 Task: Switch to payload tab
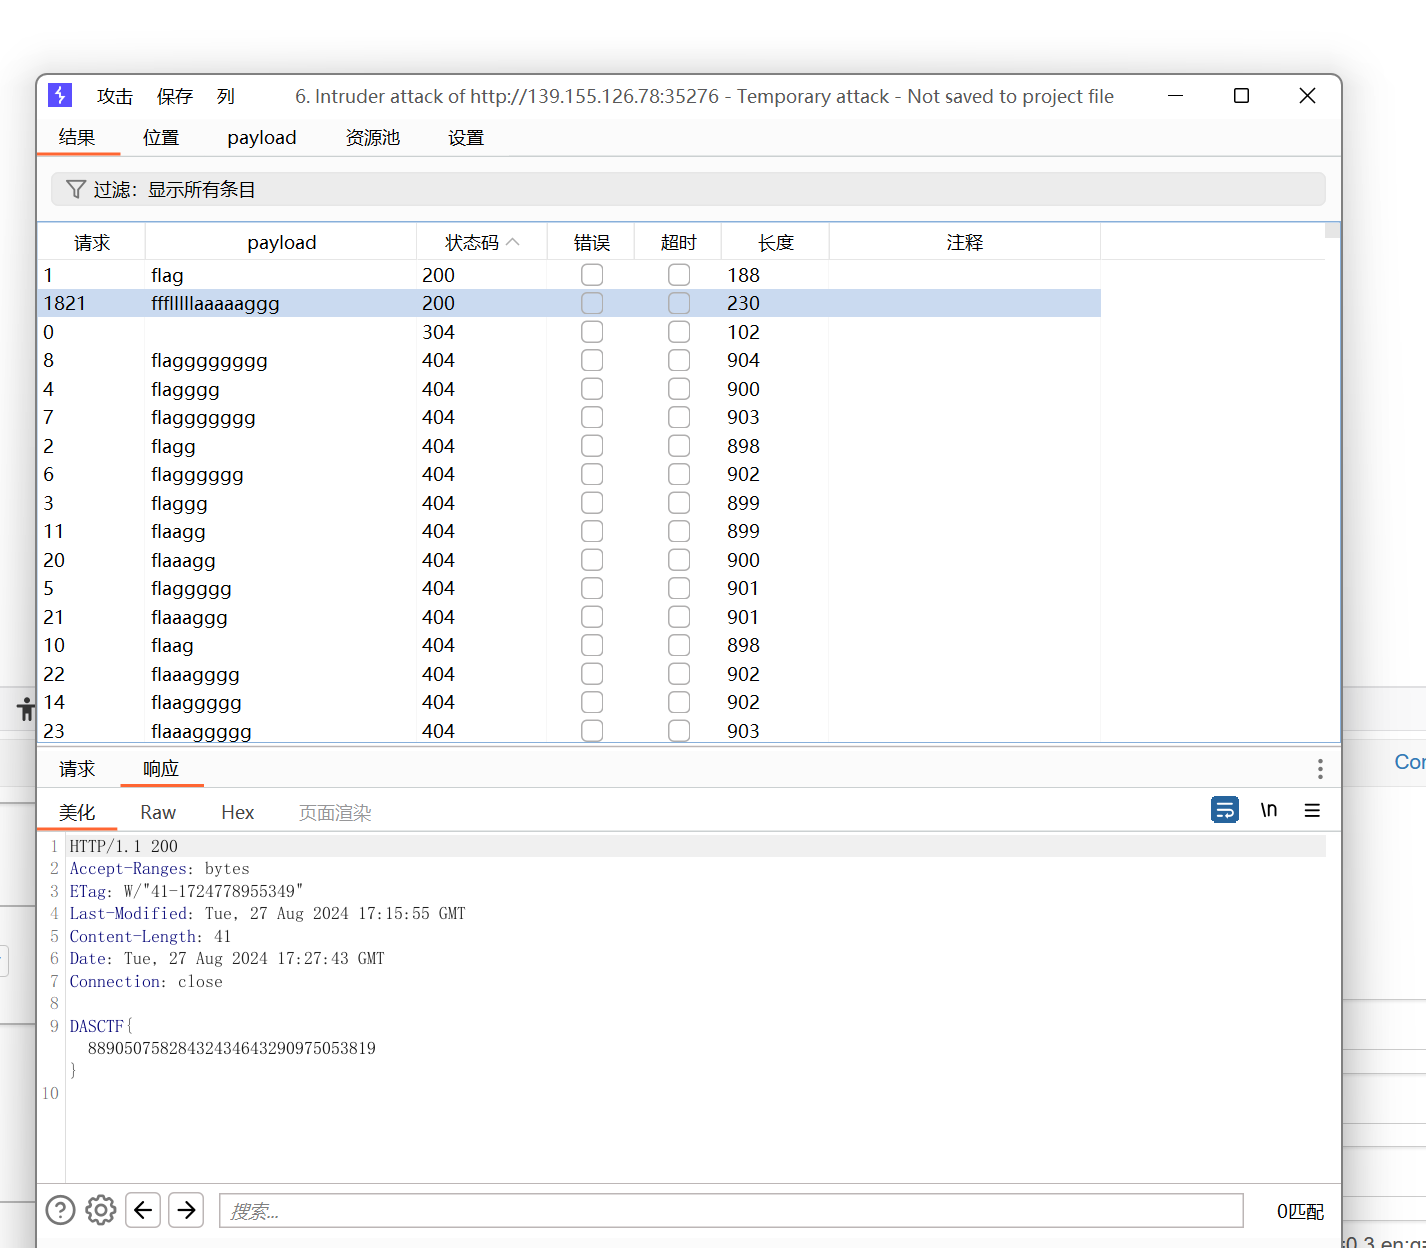tap(262, 137)
